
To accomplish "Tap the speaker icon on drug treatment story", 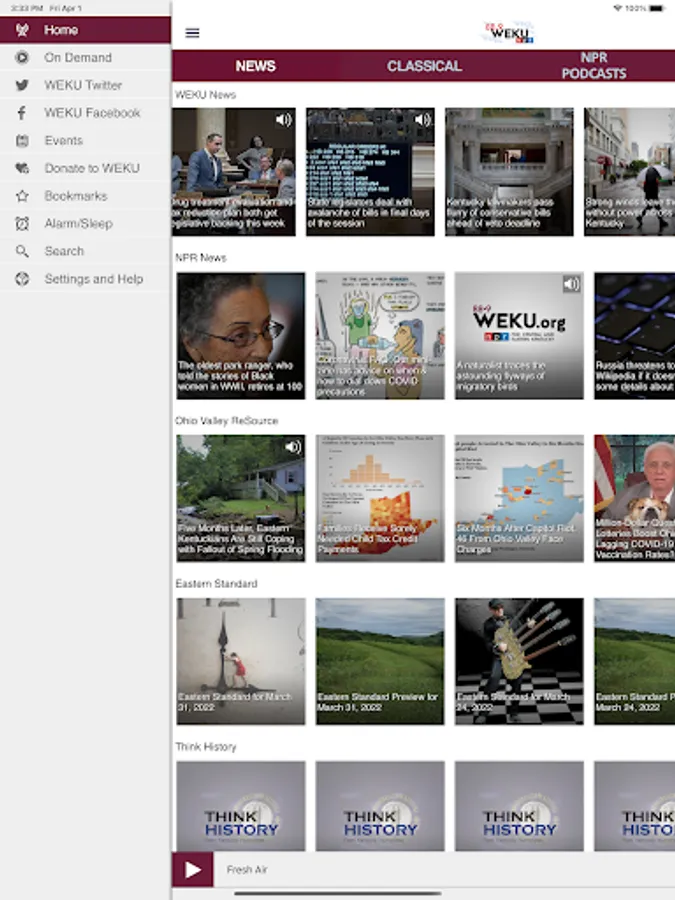I will point(284,119).
